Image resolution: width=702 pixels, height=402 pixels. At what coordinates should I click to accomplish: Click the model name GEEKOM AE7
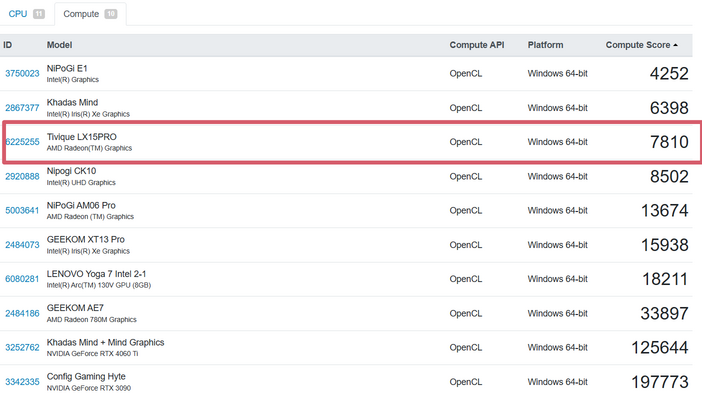(75, 308)
